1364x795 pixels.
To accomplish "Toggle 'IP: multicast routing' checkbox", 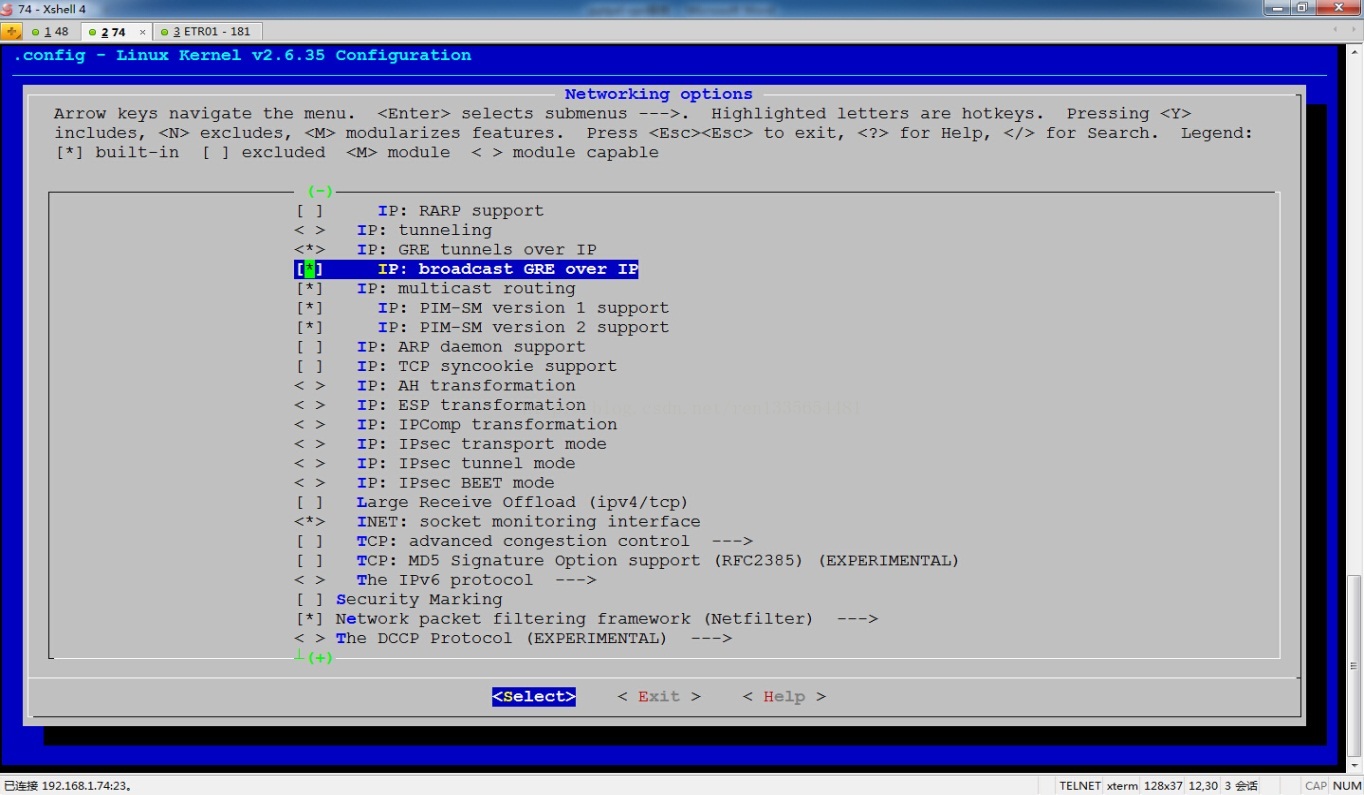I will click(x=310, y=289).
